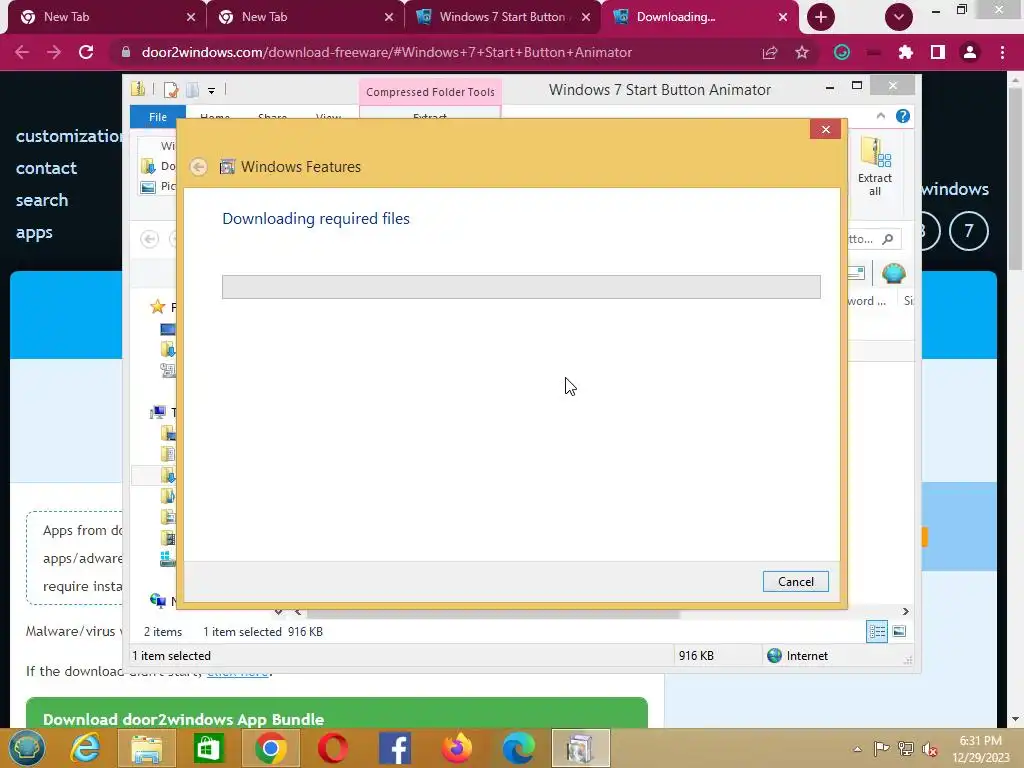Cancel the Windows Features download

[795, 581]
